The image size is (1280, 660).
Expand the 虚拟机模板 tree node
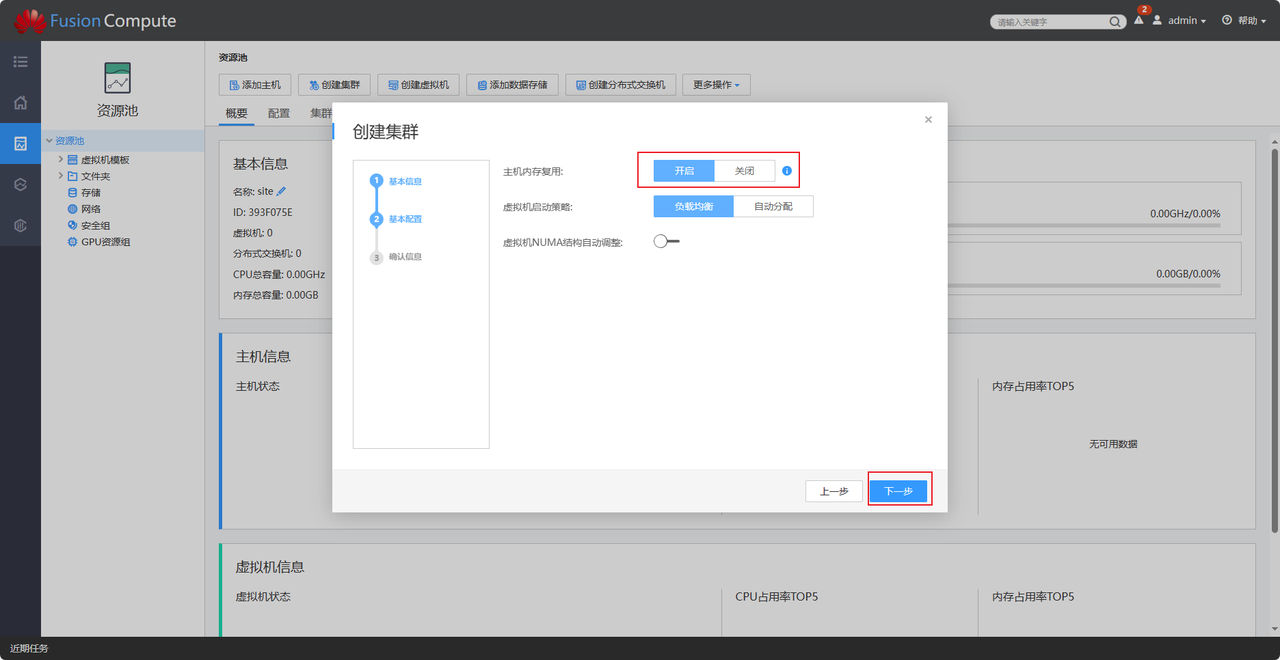[x=60, y=159]
